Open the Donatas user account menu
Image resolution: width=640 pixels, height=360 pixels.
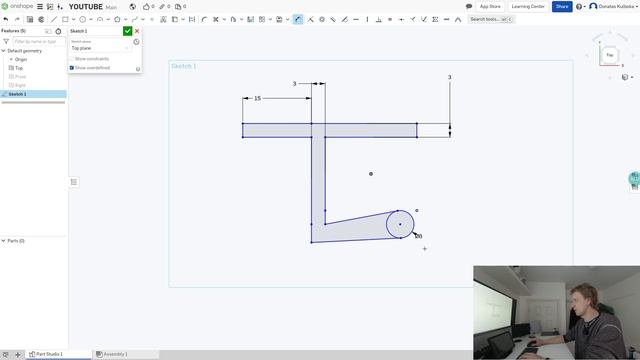[612, 7]
